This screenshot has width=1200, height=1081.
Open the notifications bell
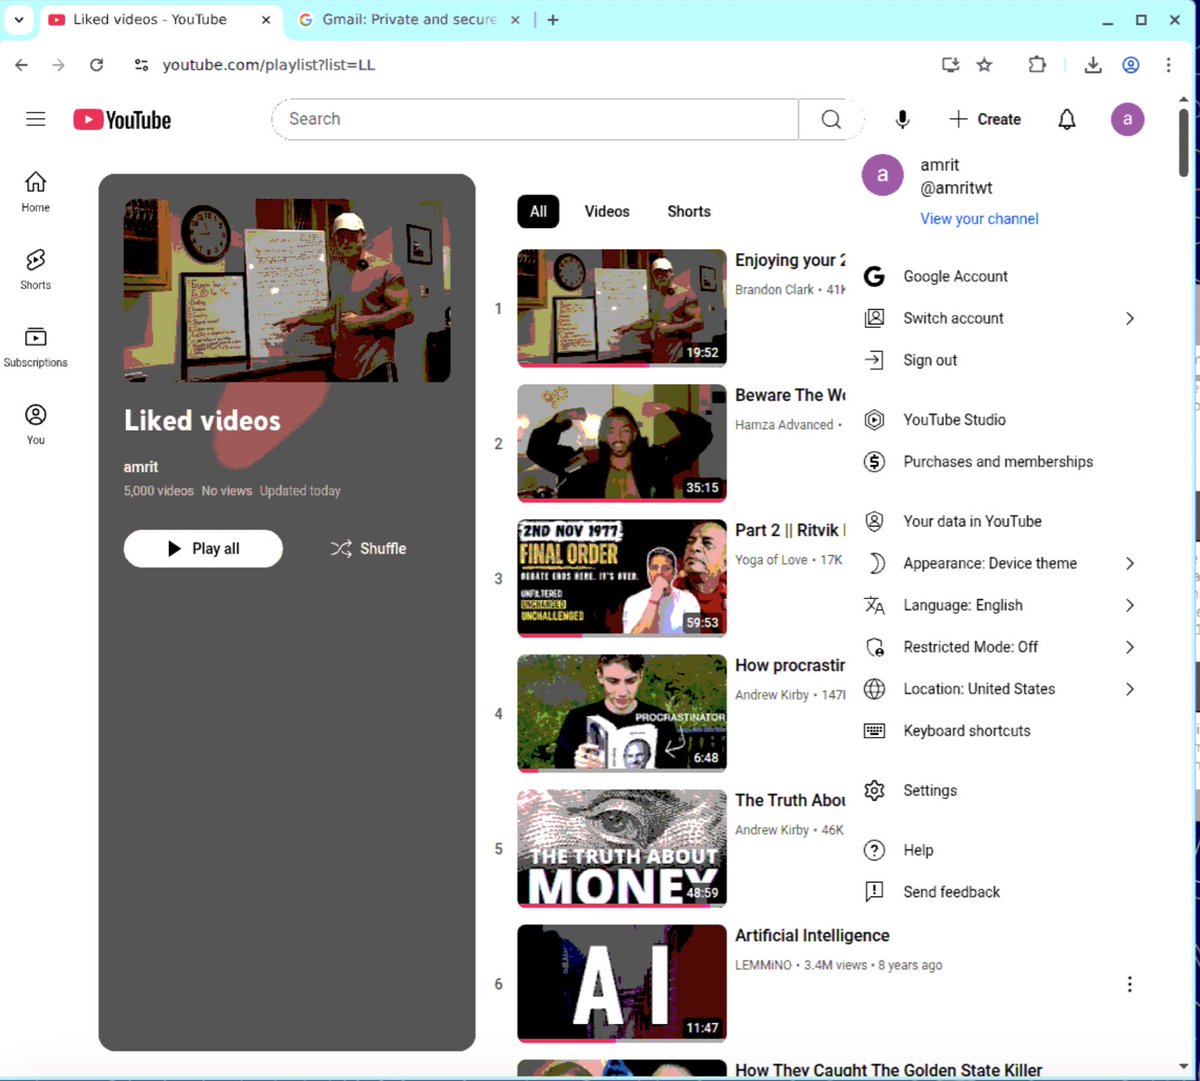point(1067,119)
